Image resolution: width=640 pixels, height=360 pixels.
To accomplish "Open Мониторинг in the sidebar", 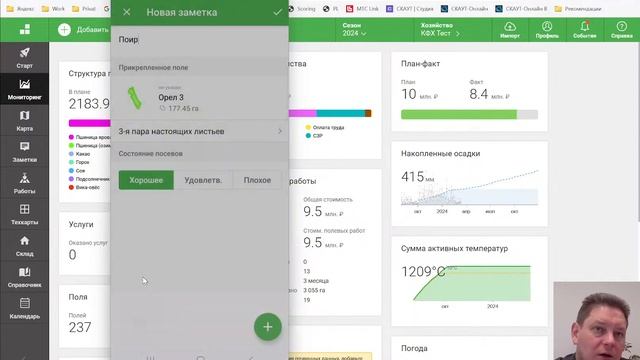I will (x=24, y=89).
